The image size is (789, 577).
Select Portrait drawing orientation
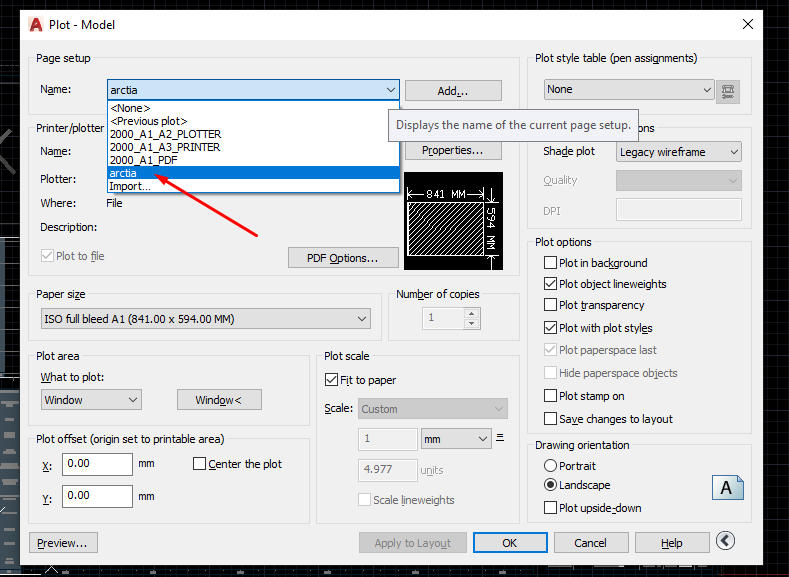[x=551, y=466]
